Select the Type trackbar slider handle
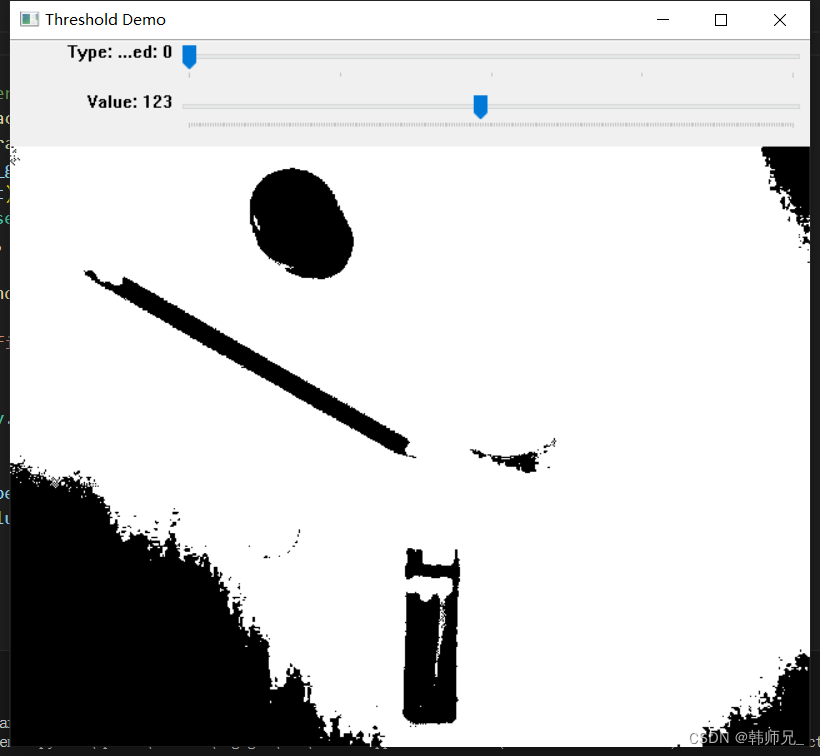Viewport: 820px width, 756px height. click(x=189, y=57)
